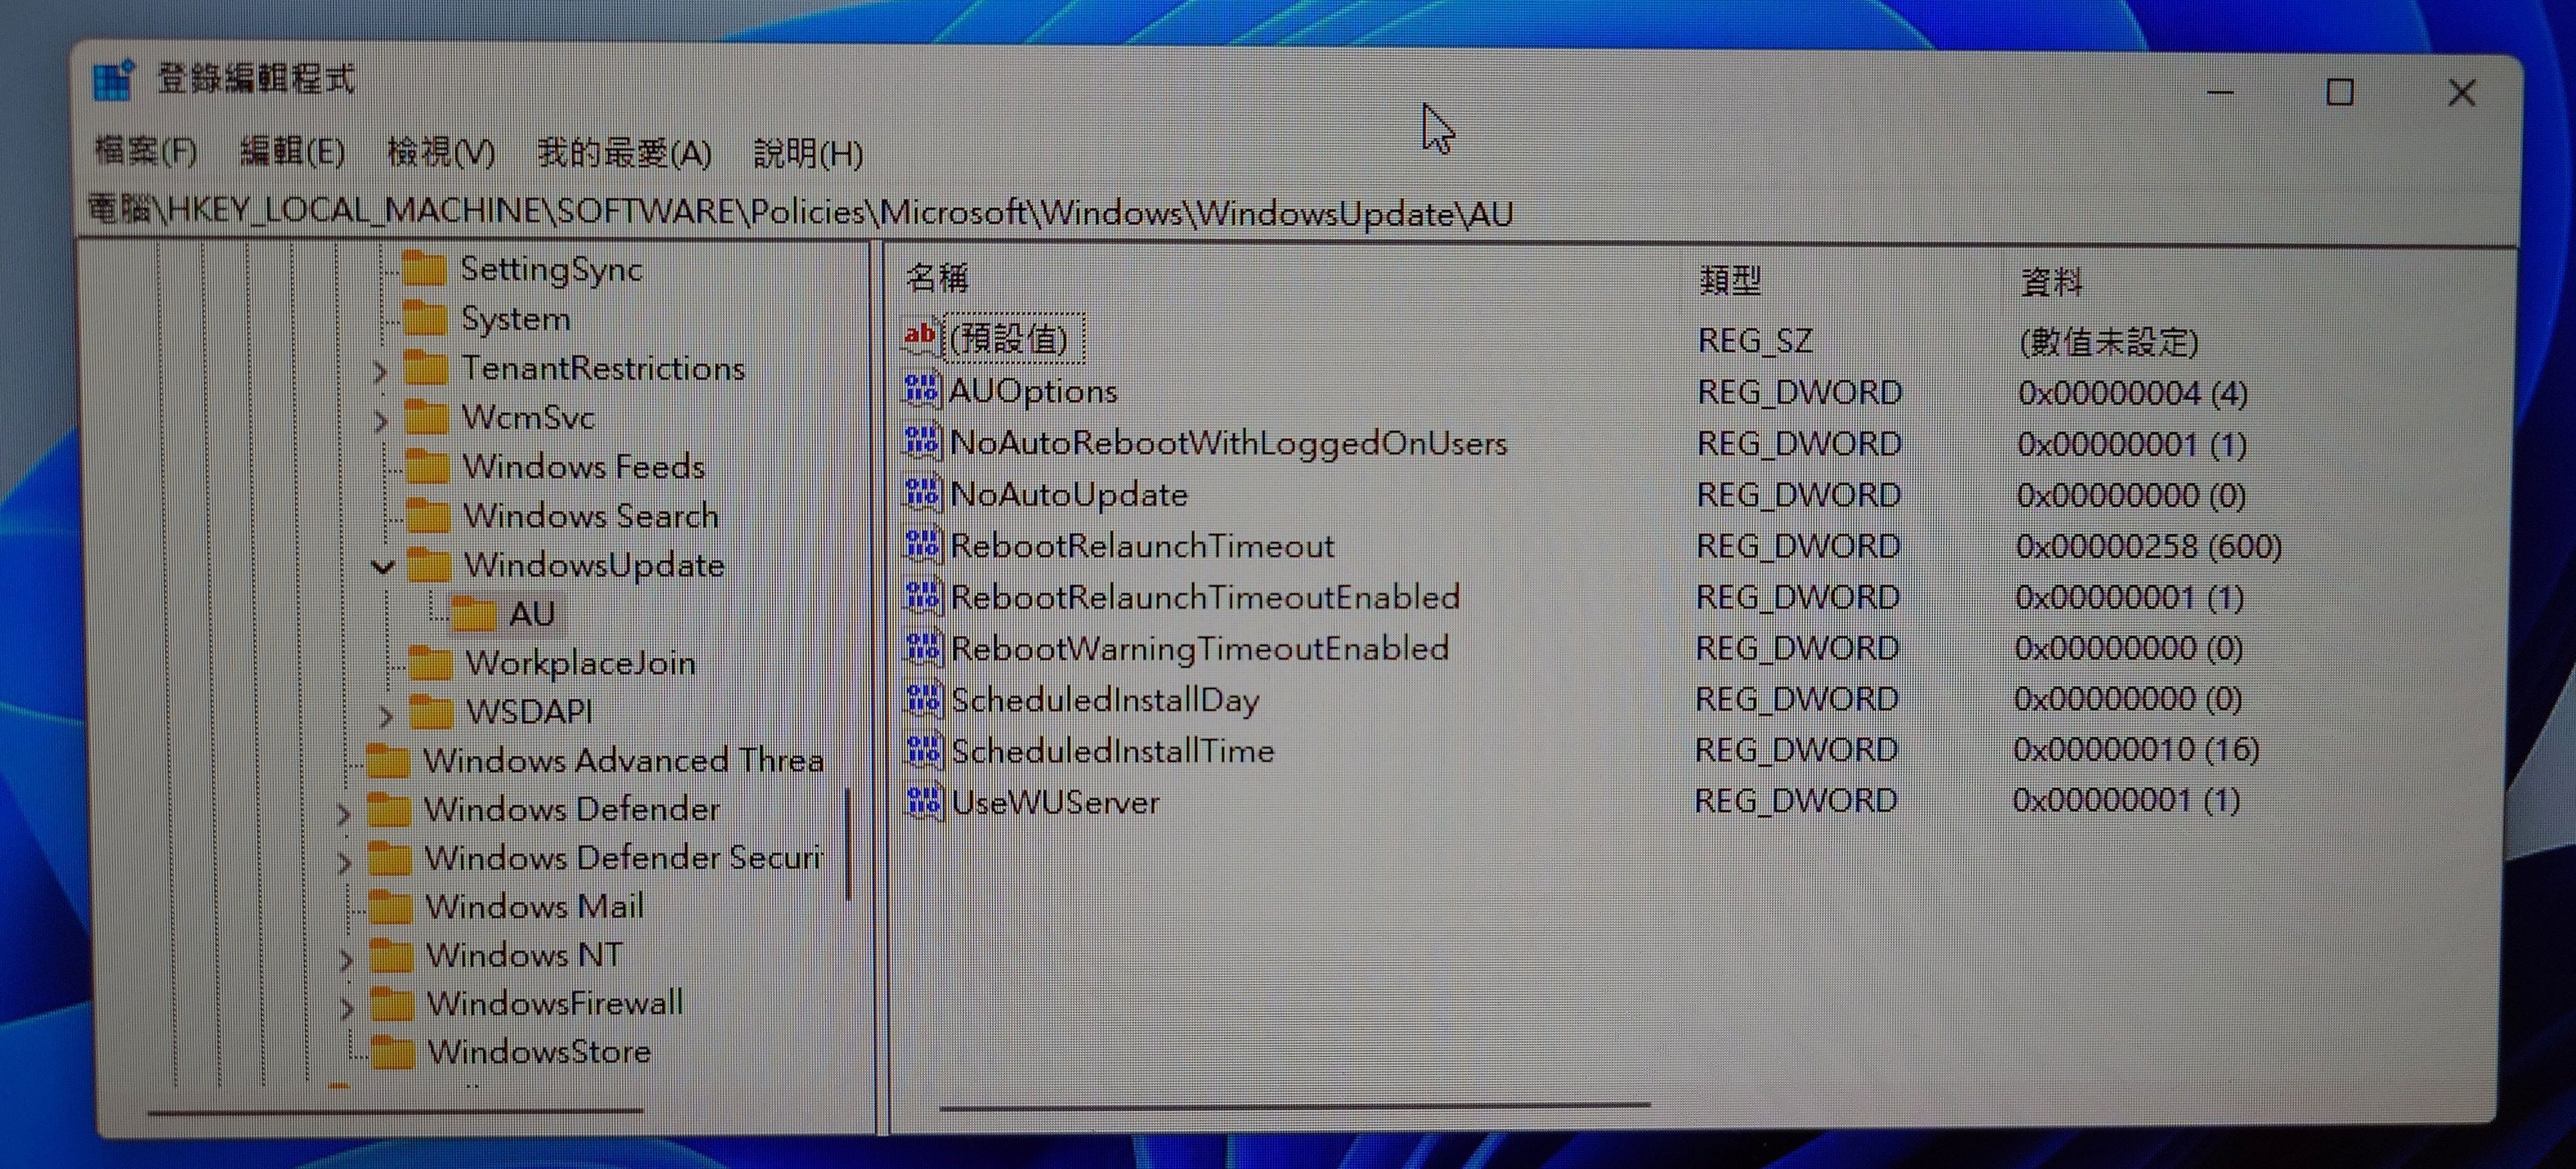Select the System folder icon in tree

pyautogui.click(x=425, y=319)
